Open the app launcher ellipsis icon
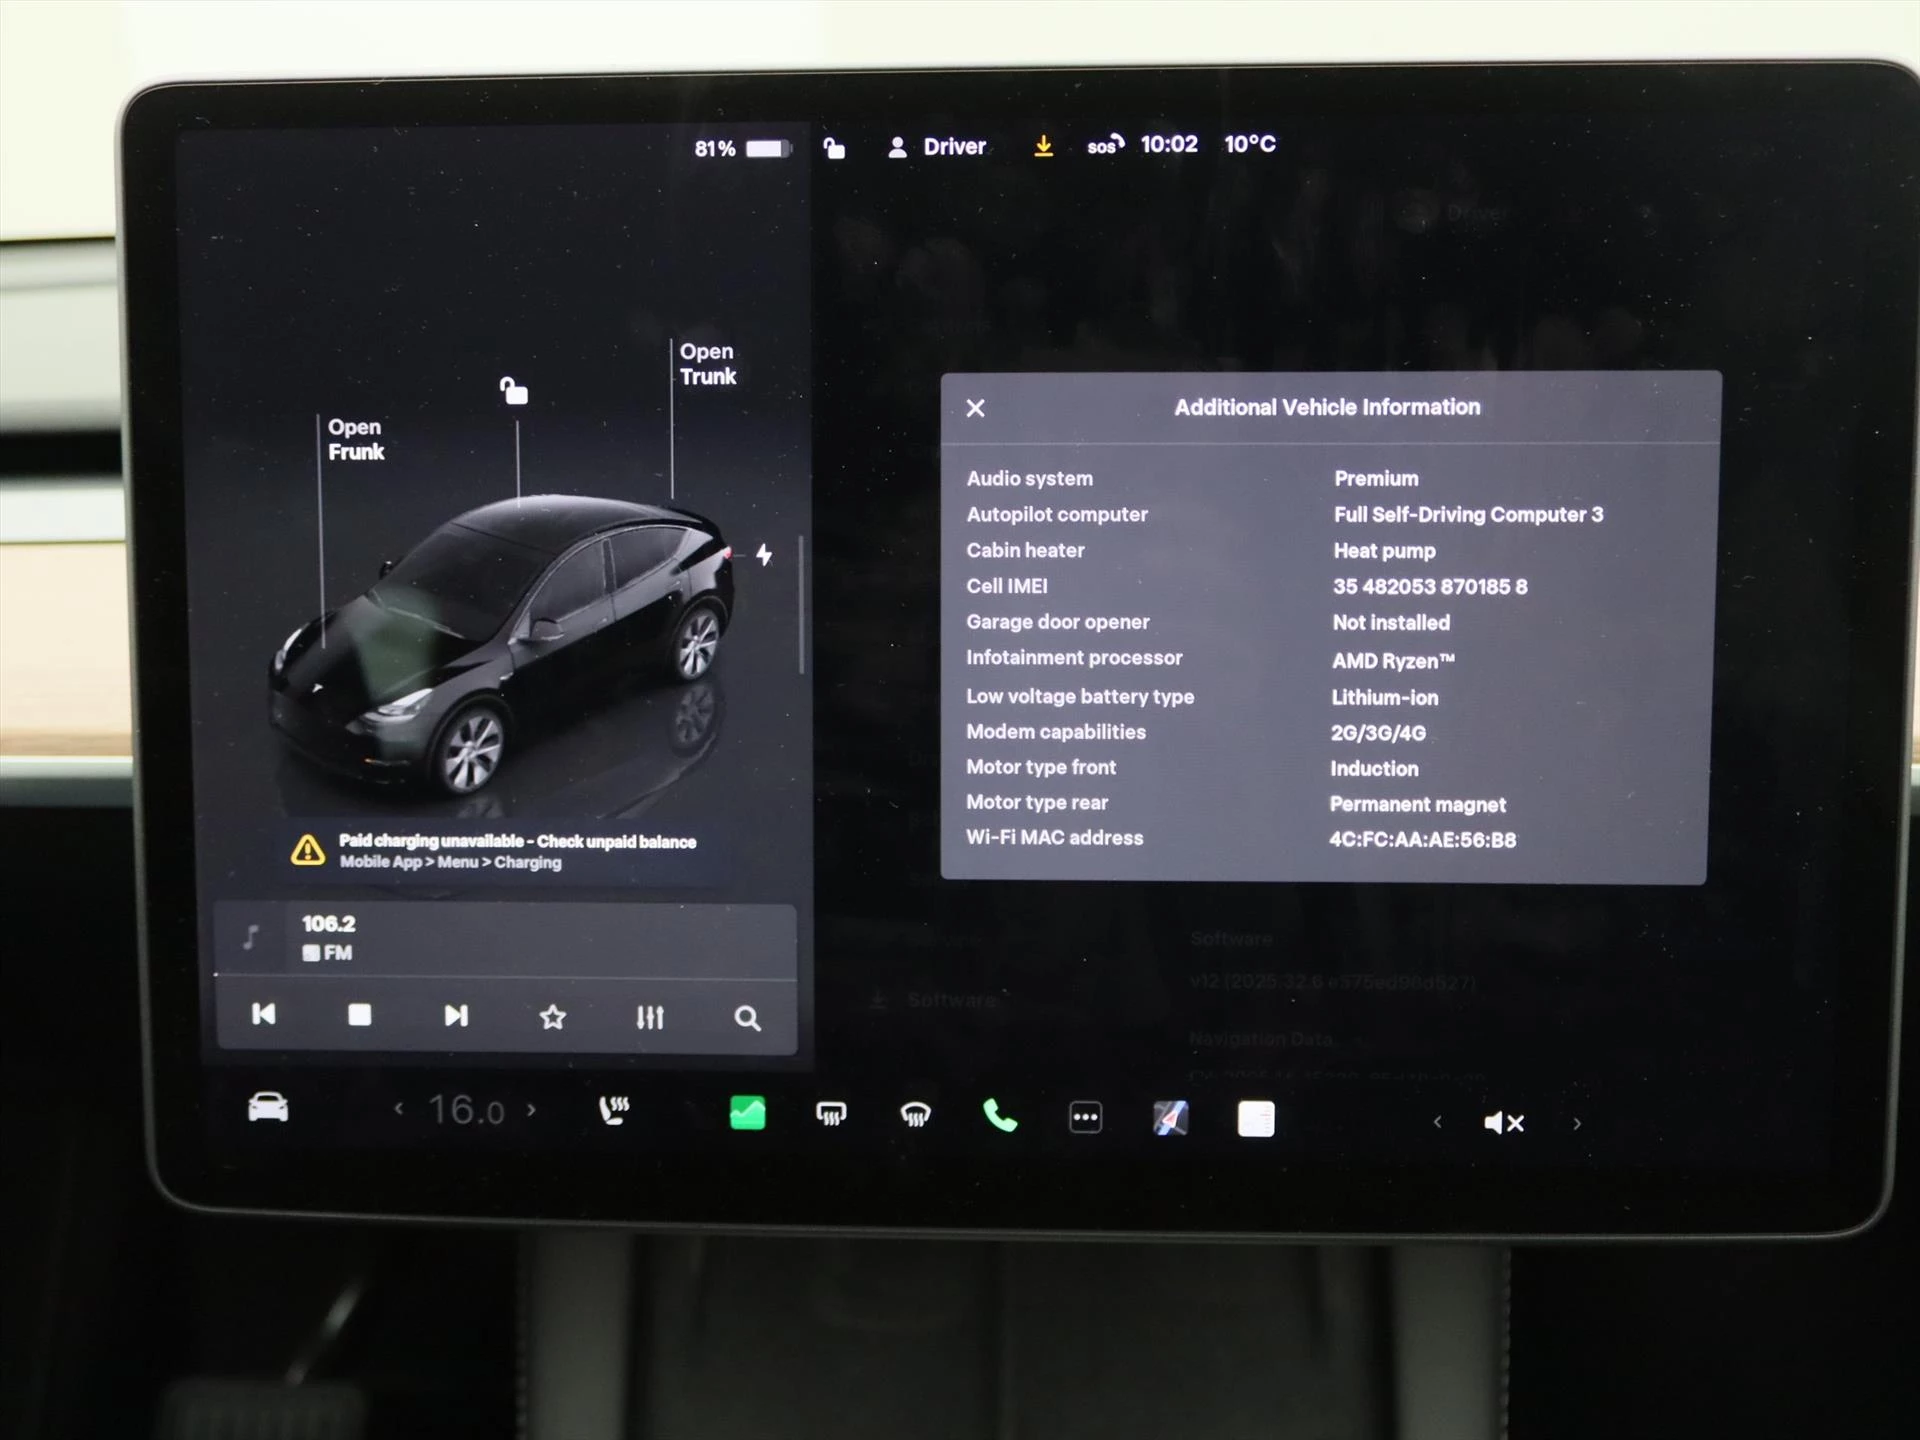Image resolution: width=1920 pixels, height=1440 pixels. click(x=1085, y=1115)
